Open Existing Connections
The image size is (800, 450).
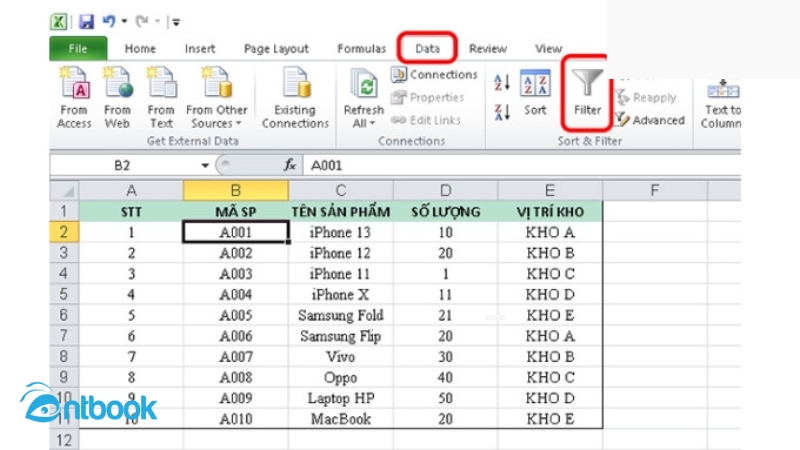pyautogui.click(x=295, y=97)
